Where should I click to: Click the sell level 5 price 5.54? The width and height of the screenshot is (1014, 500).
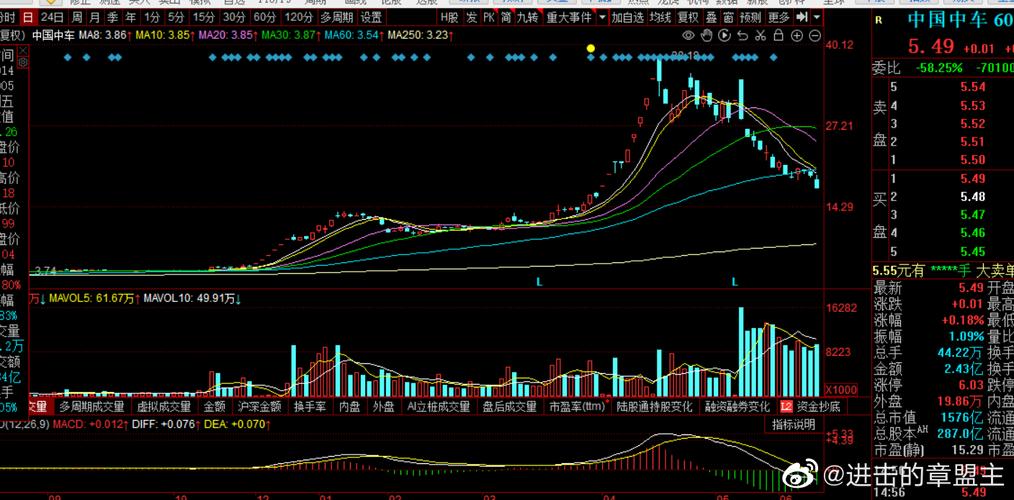pos(973,87)
